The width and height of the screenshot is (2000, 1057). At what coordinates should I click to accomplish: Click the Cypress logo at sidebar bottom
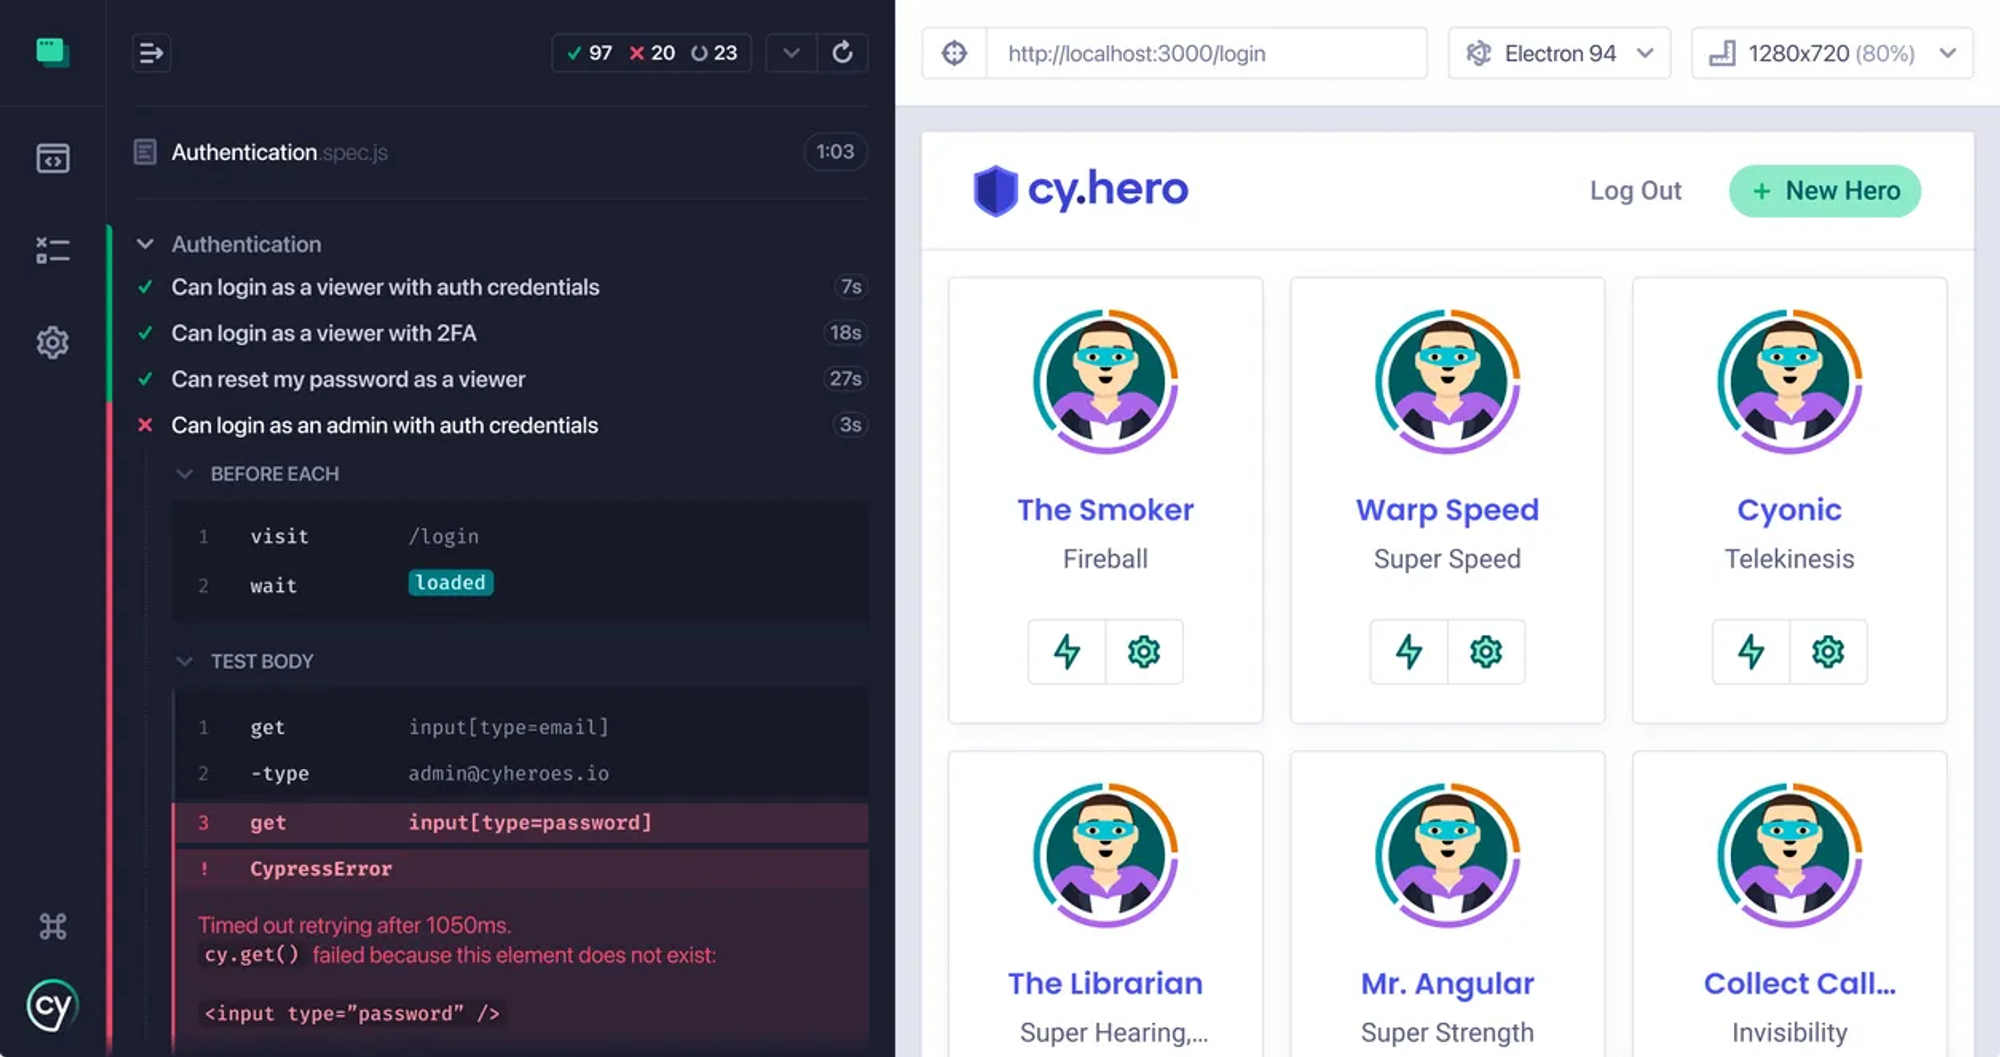[52, 1007]
